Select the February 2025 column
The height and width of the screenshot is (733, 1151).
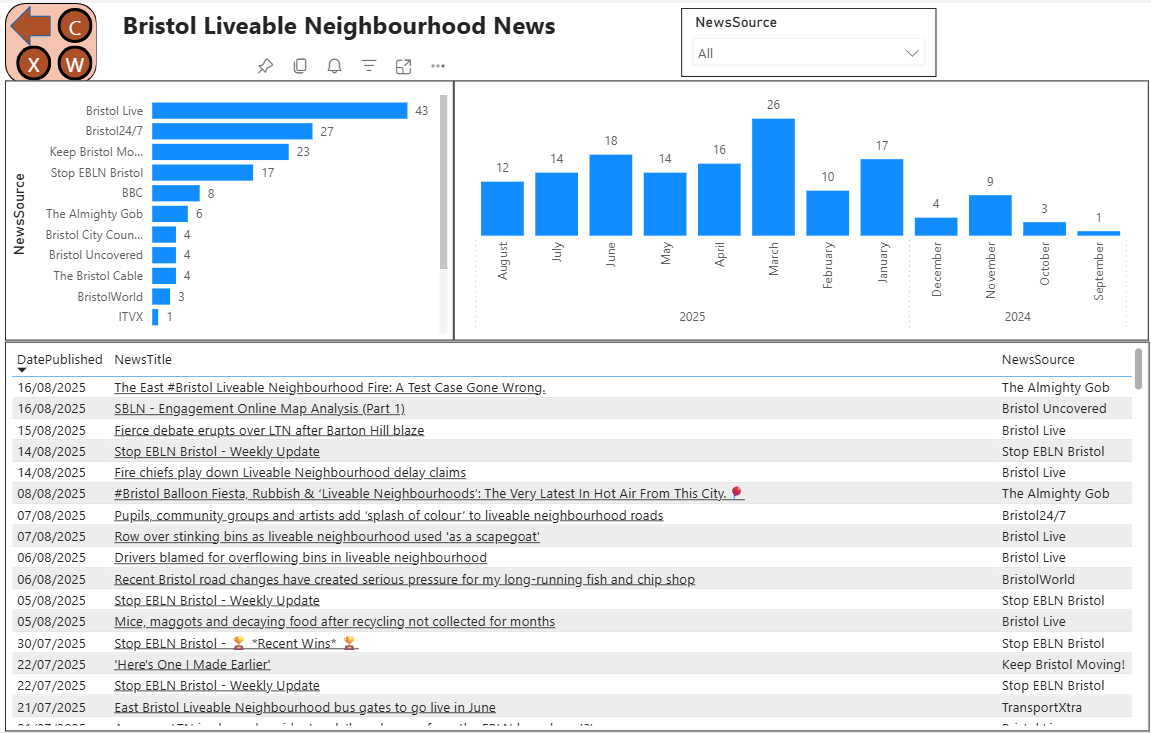827,213
